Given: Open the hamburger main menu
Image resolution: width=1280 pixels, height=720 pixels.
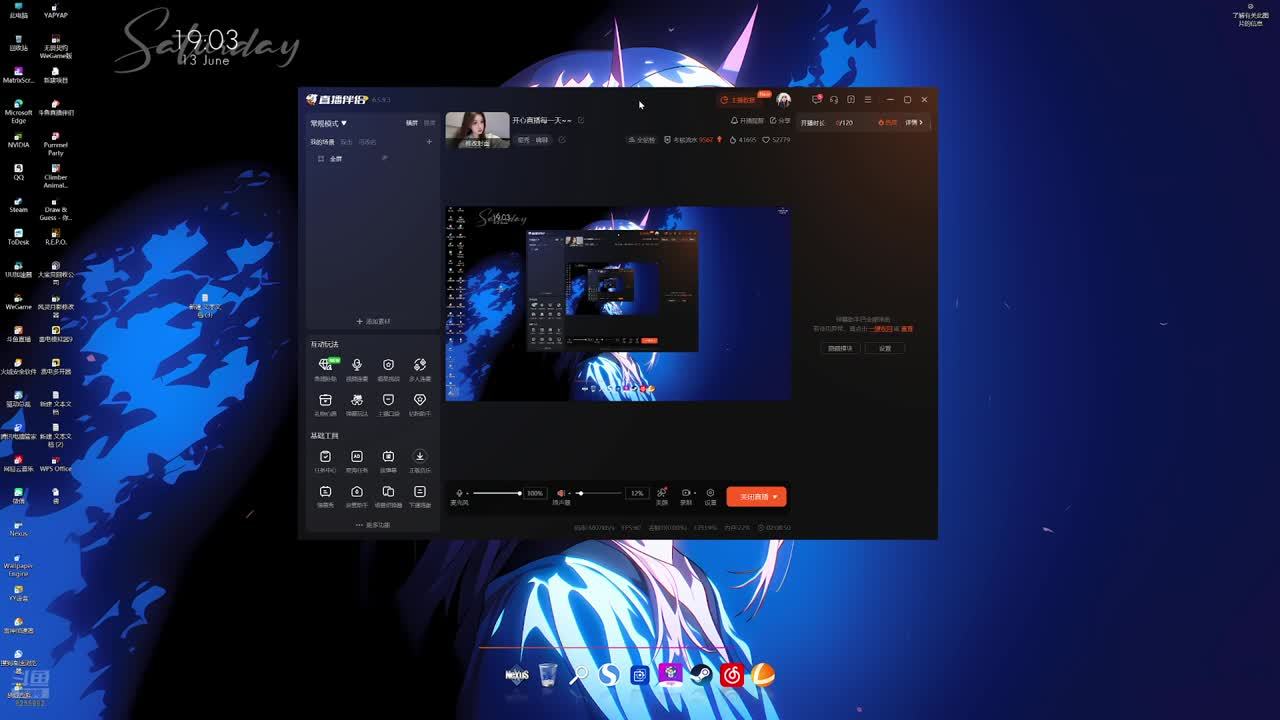Looking at the screenshot, I should (868, 100).
